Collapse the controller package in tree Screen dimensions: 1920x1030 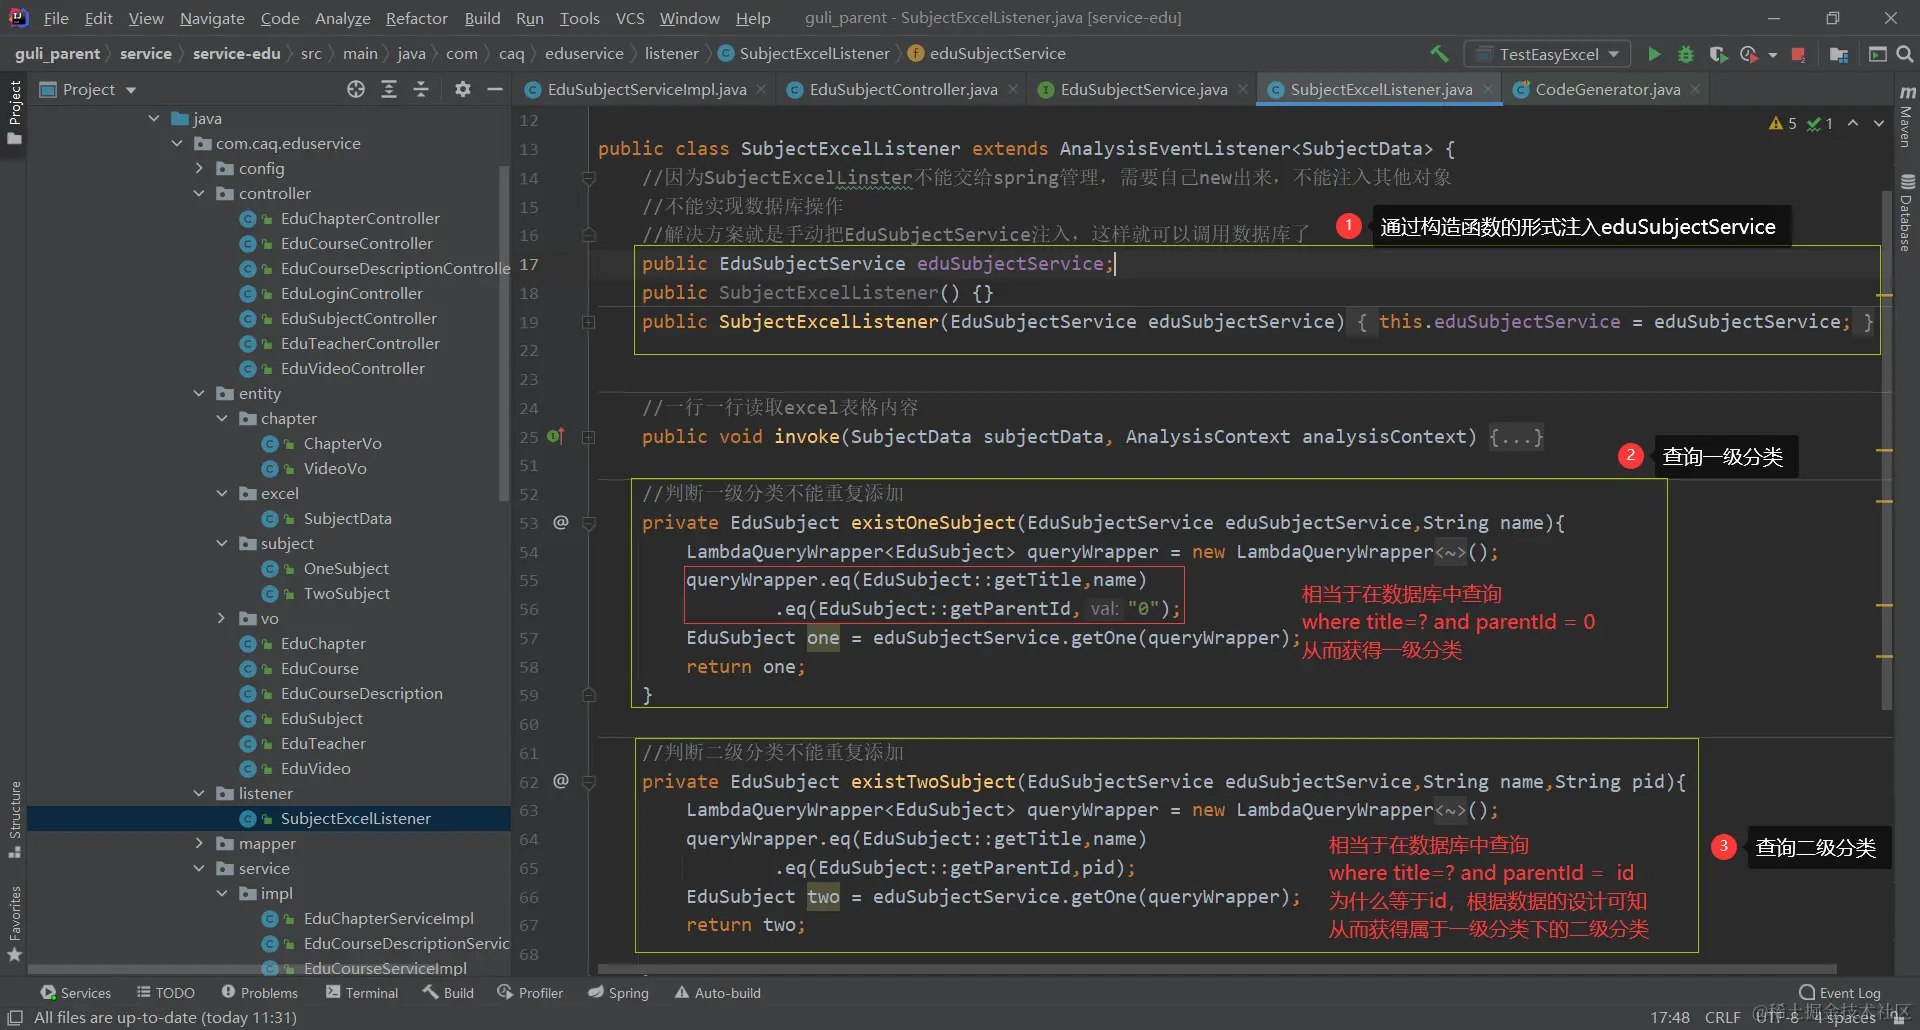click(199, 194)
